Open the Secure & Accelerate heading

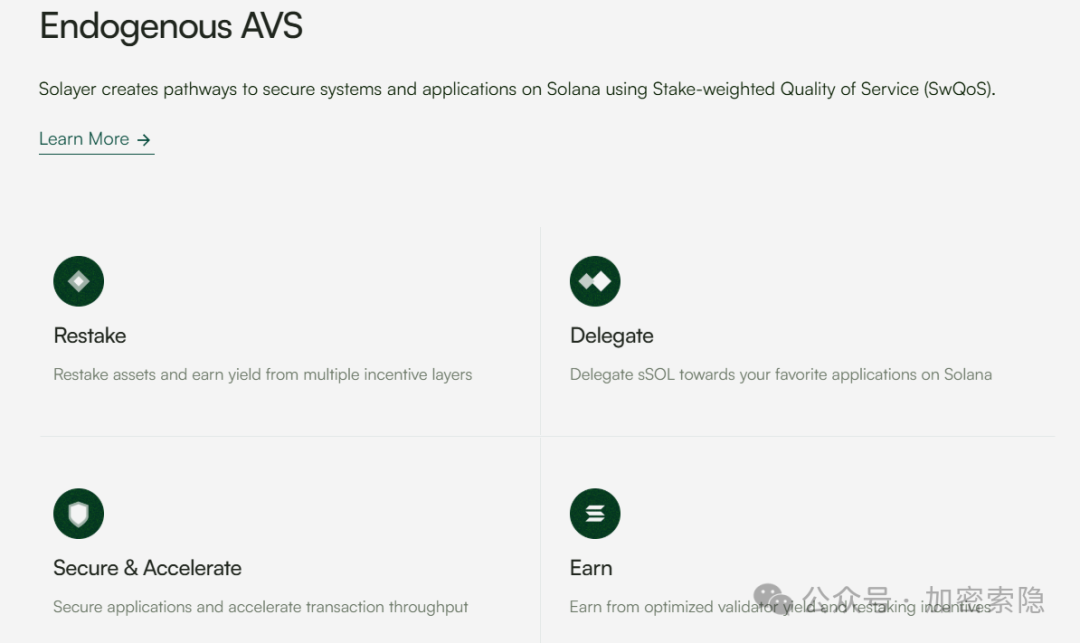click(x=147, y=568)
